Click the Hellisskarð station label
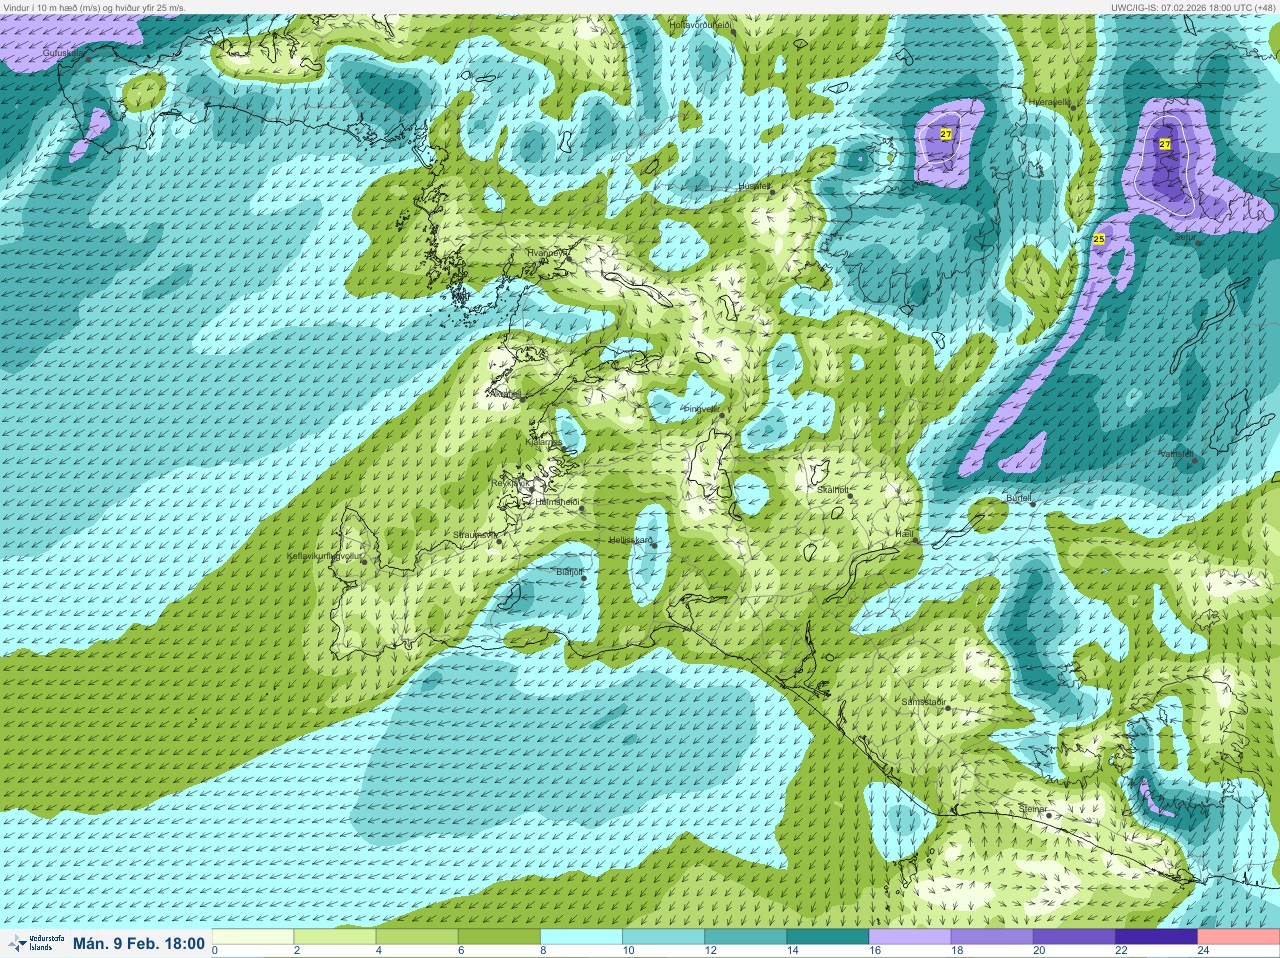 tap(630, 540)
